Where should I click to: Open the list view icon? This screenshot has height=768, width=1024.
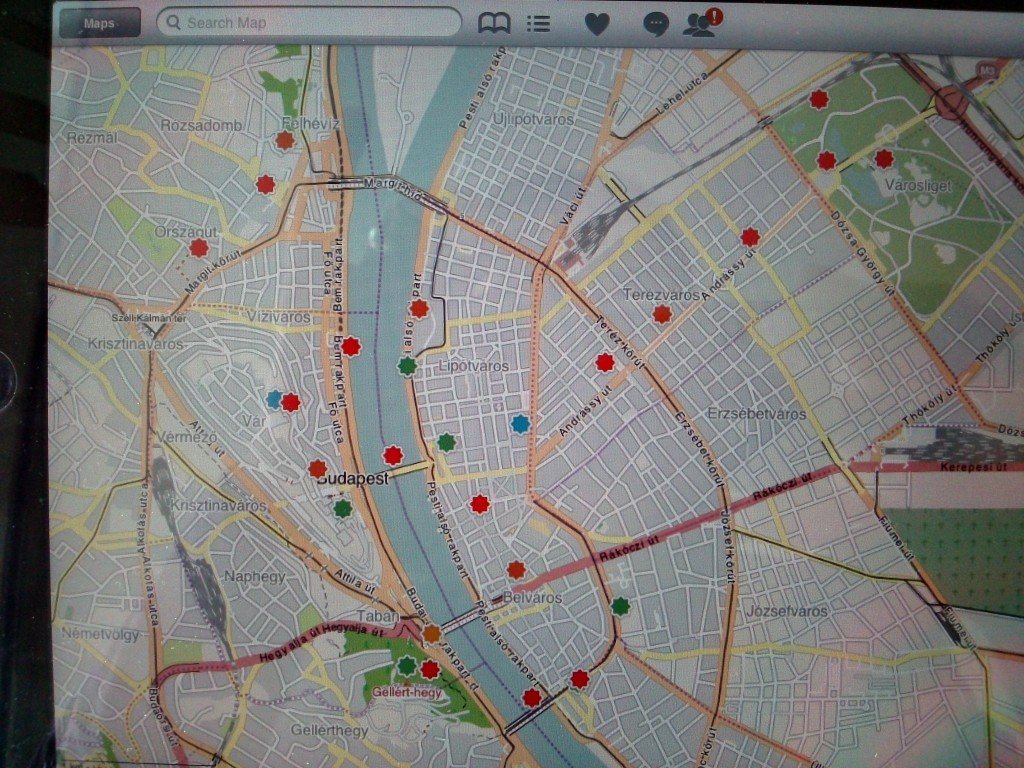coord(539,23)
